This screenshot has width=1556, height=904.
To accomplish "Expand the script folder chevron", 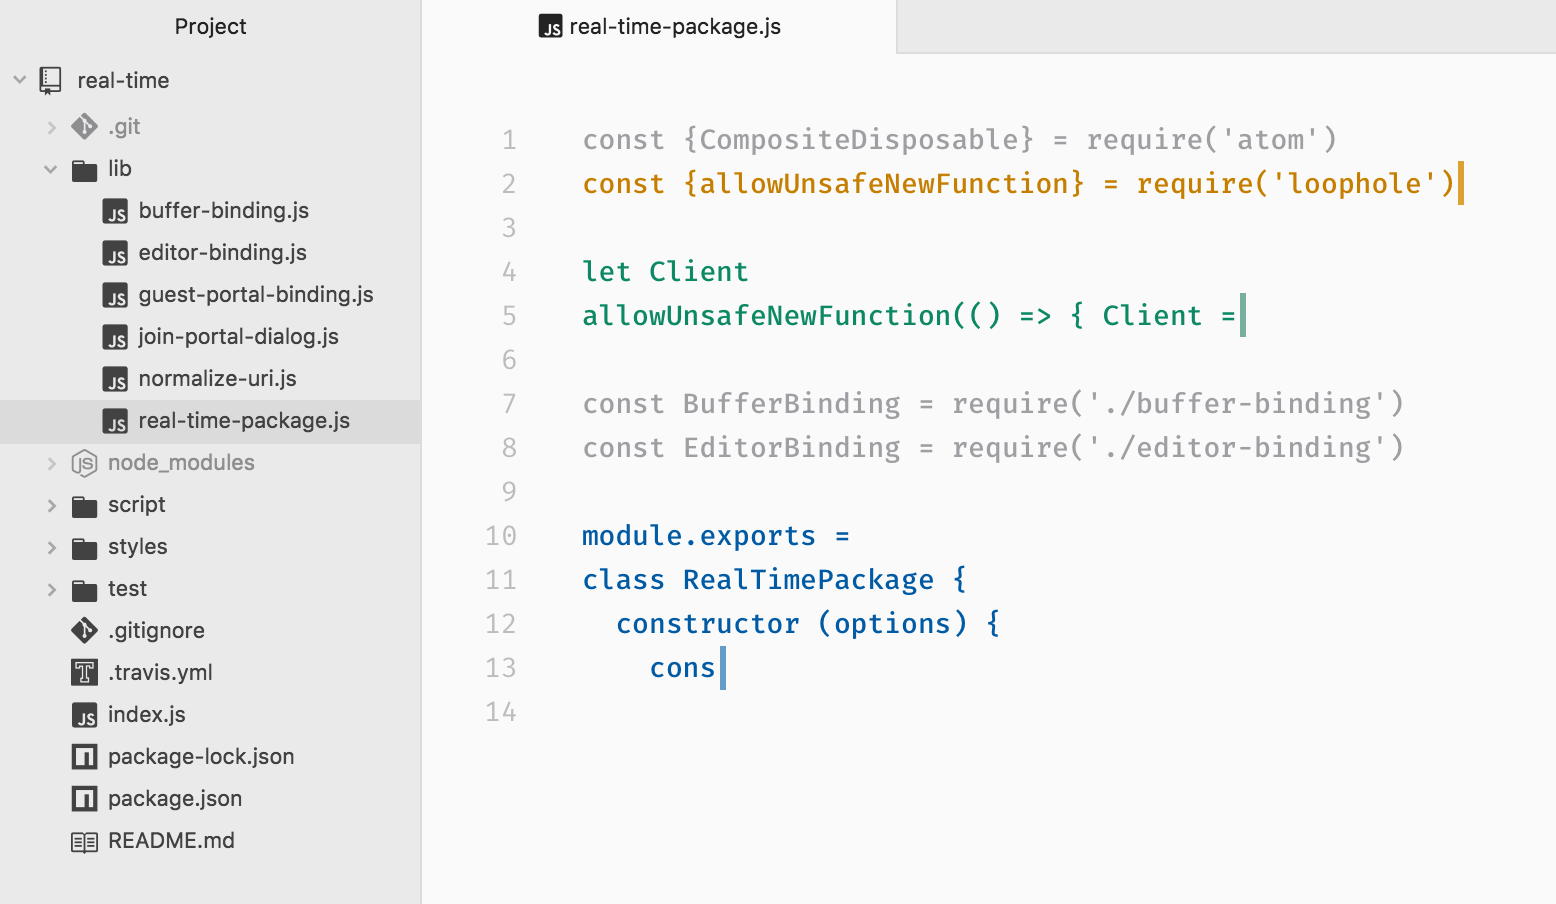I will coord(52,505).
